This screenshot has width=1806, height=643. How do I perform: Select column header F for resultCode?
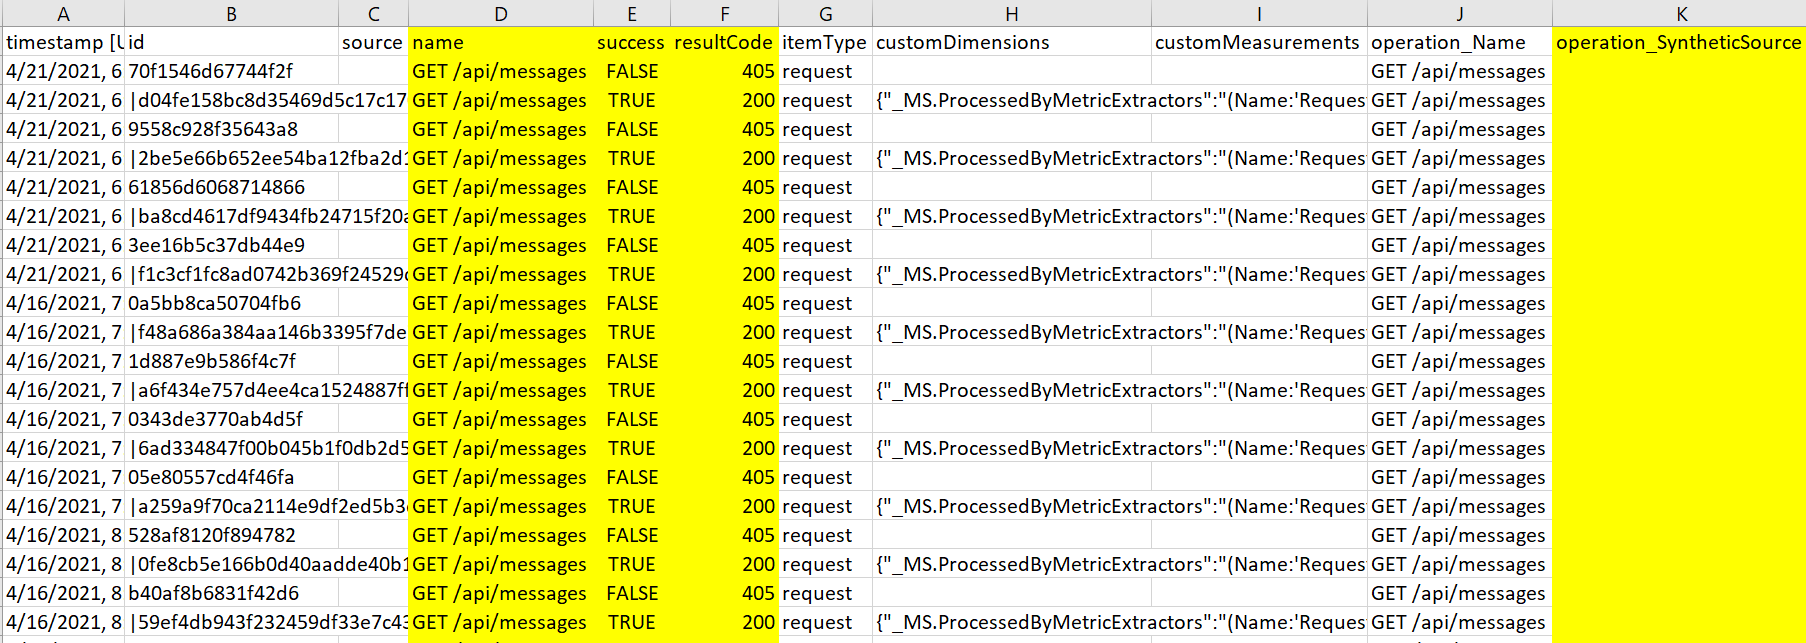coord(723,13)
